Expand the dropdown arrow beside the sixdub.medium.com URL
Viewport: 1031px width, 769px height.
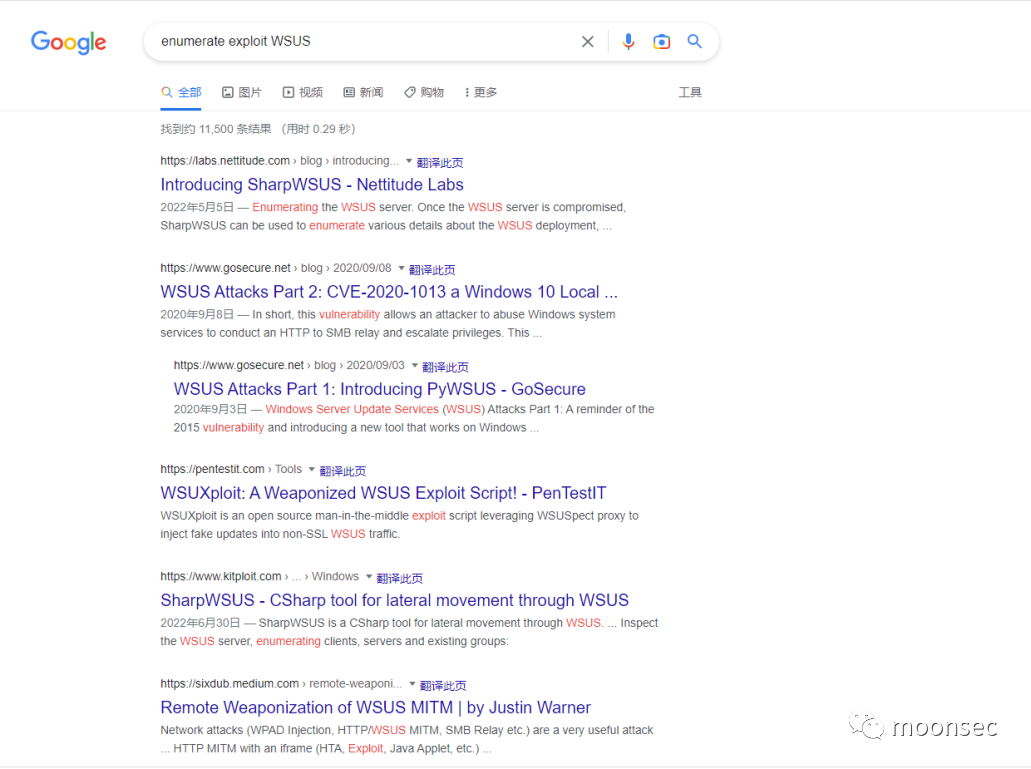tap(412, 684)
